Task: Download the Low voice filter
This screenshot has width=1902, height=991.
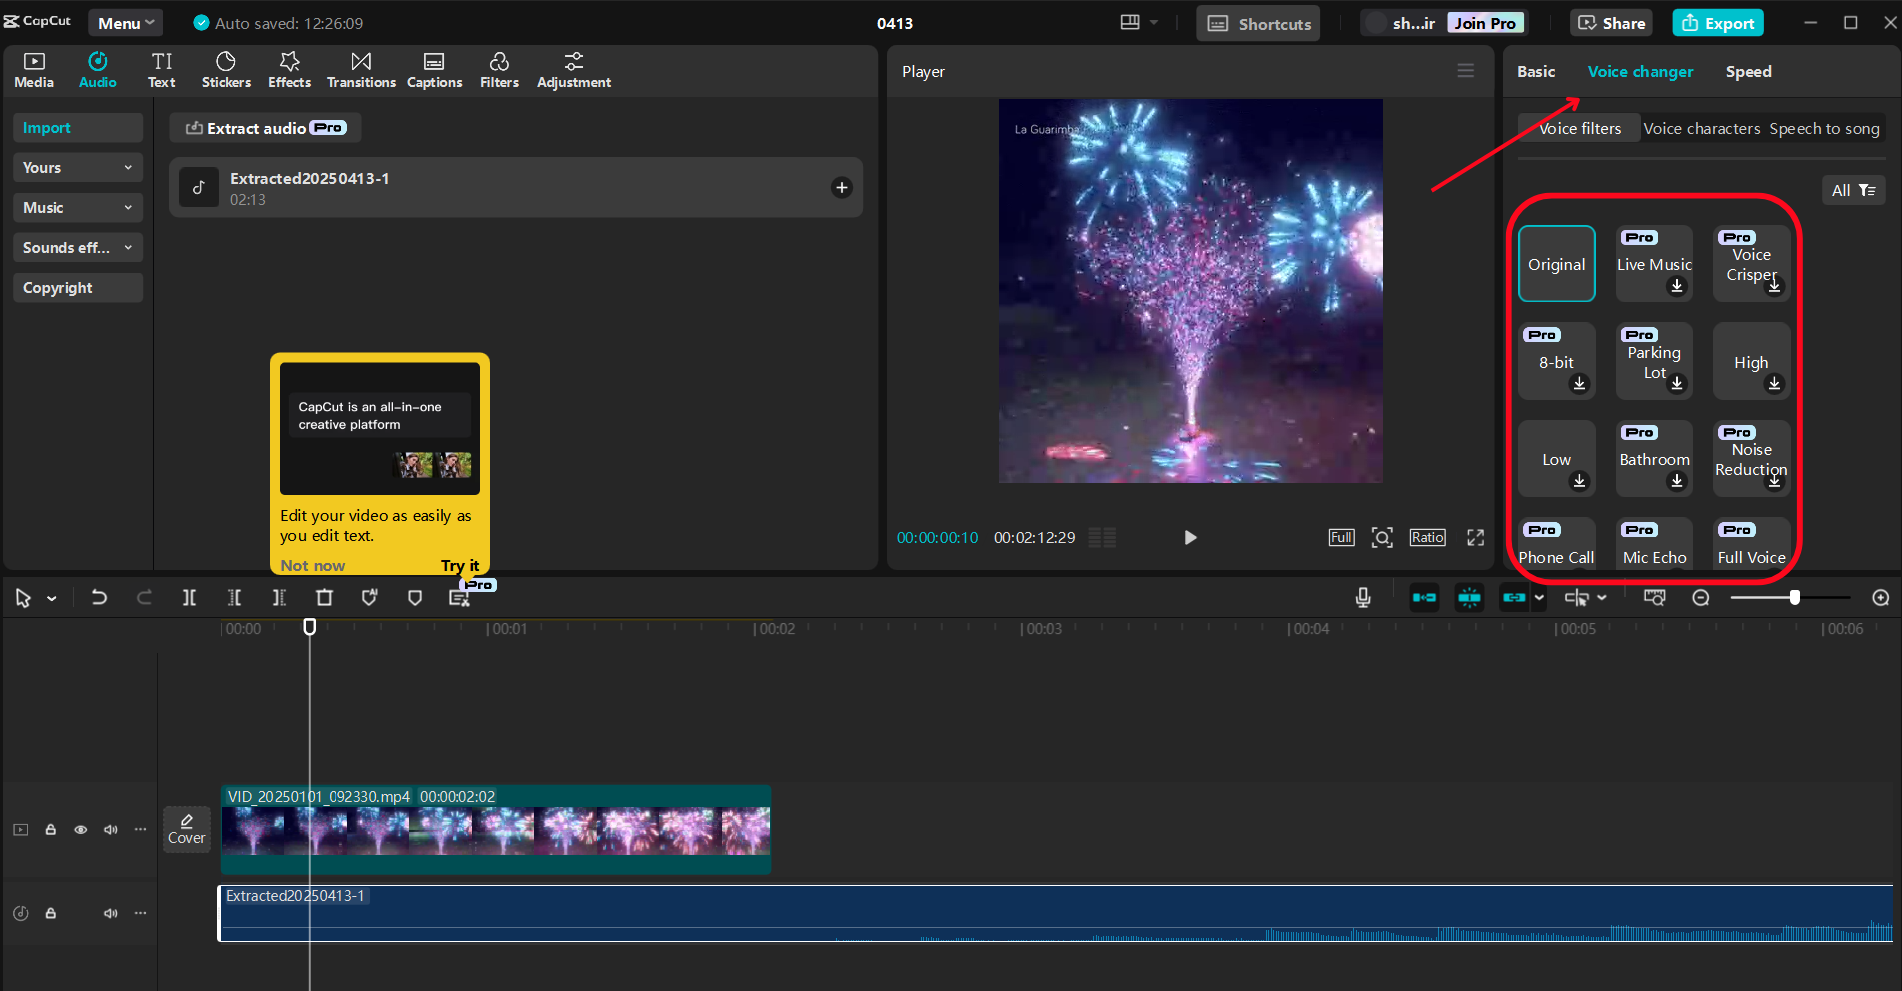Action: click(x=1579, y=481)
